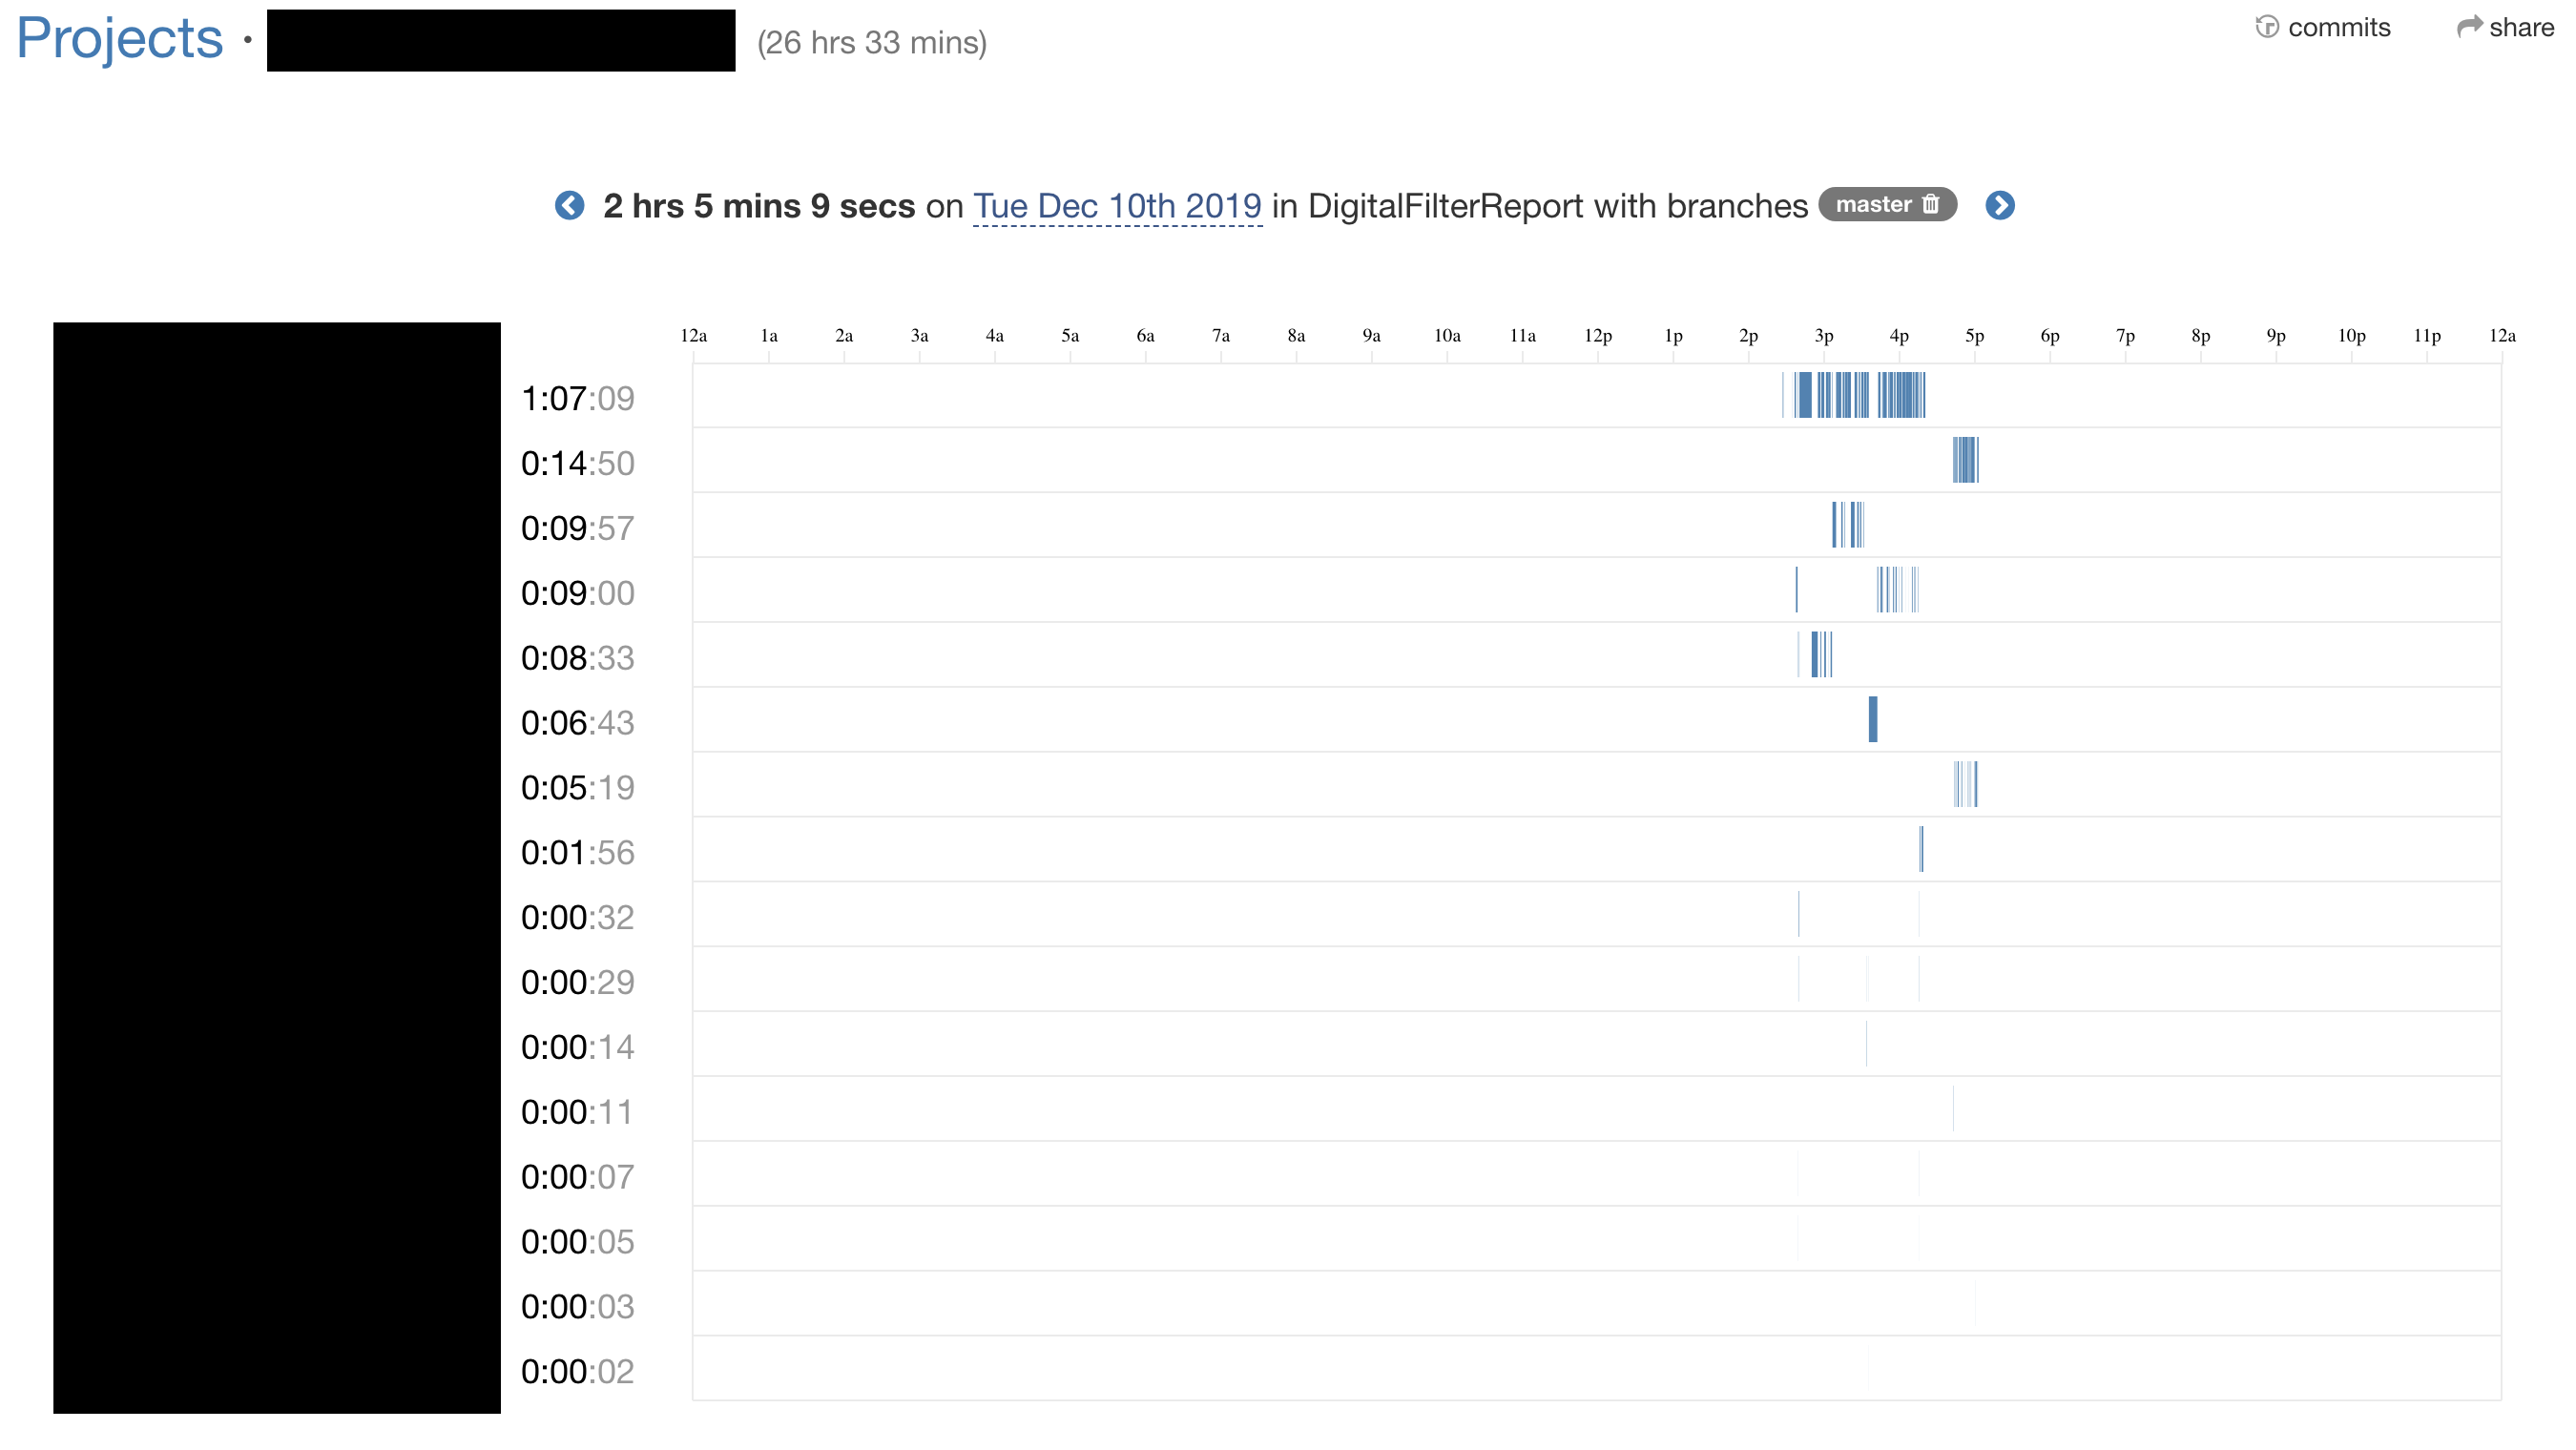
Task: Click the share arrow icon
Action: click(x=2469, y=27)
